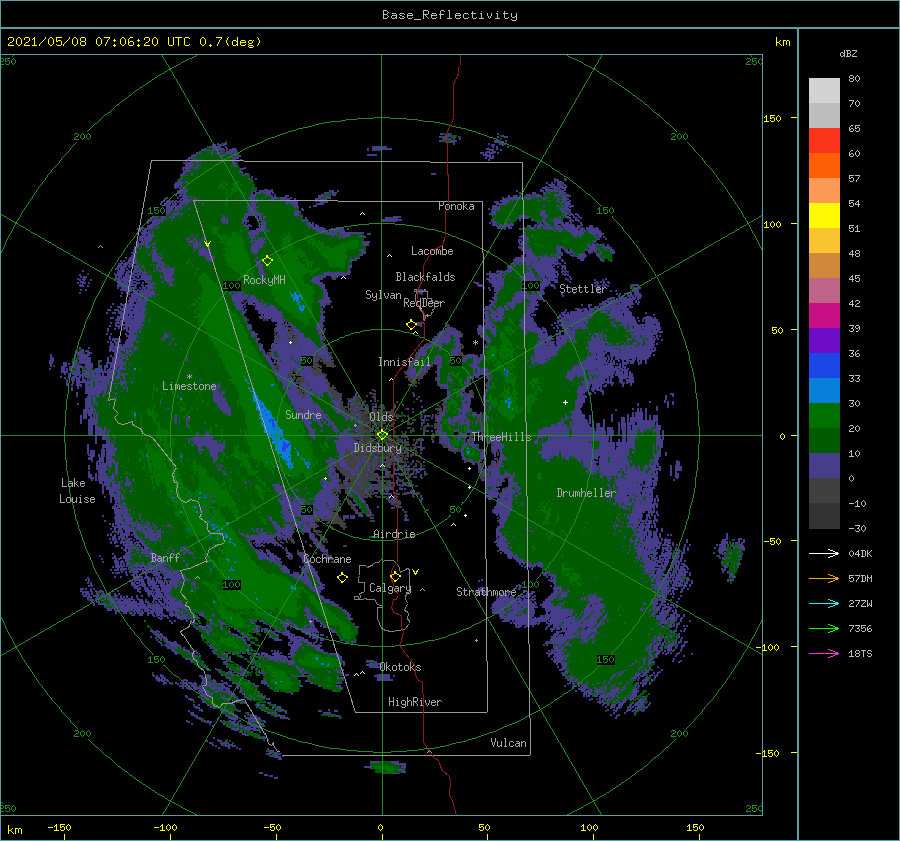Click the 2021/05/08 07:06:20 UTC timestamp
This screenshot has width=900, height=841.
(99, 42)
